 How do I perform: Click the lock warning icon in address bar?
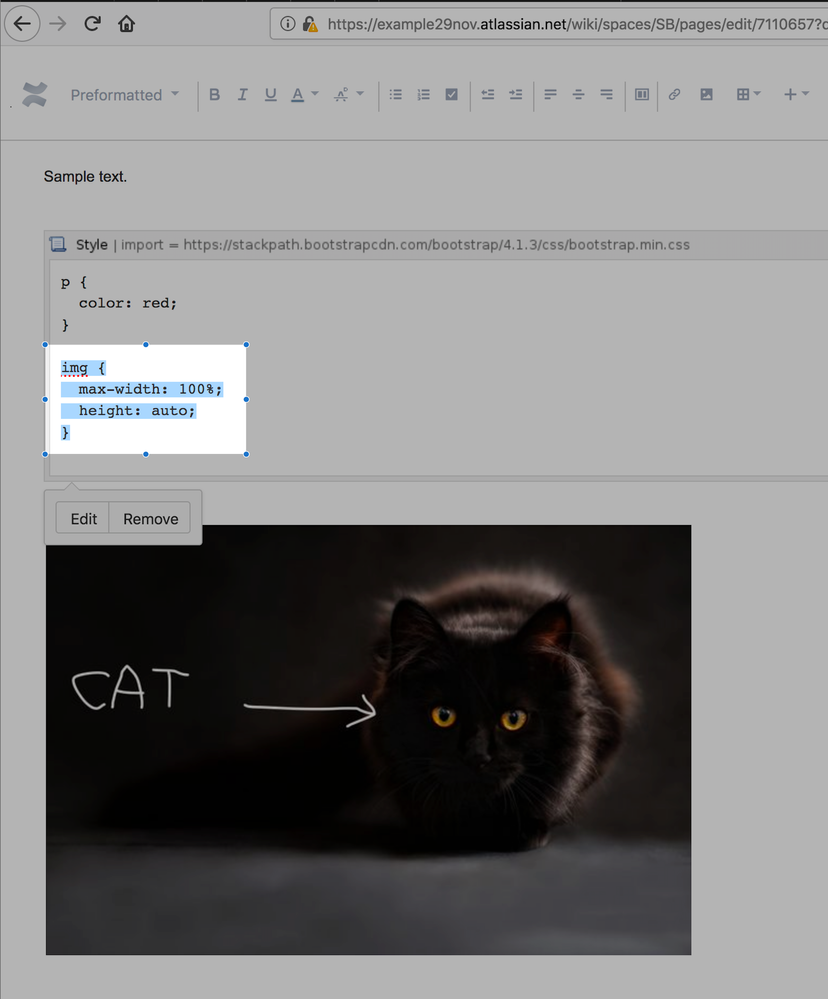[x=310, y=24]
